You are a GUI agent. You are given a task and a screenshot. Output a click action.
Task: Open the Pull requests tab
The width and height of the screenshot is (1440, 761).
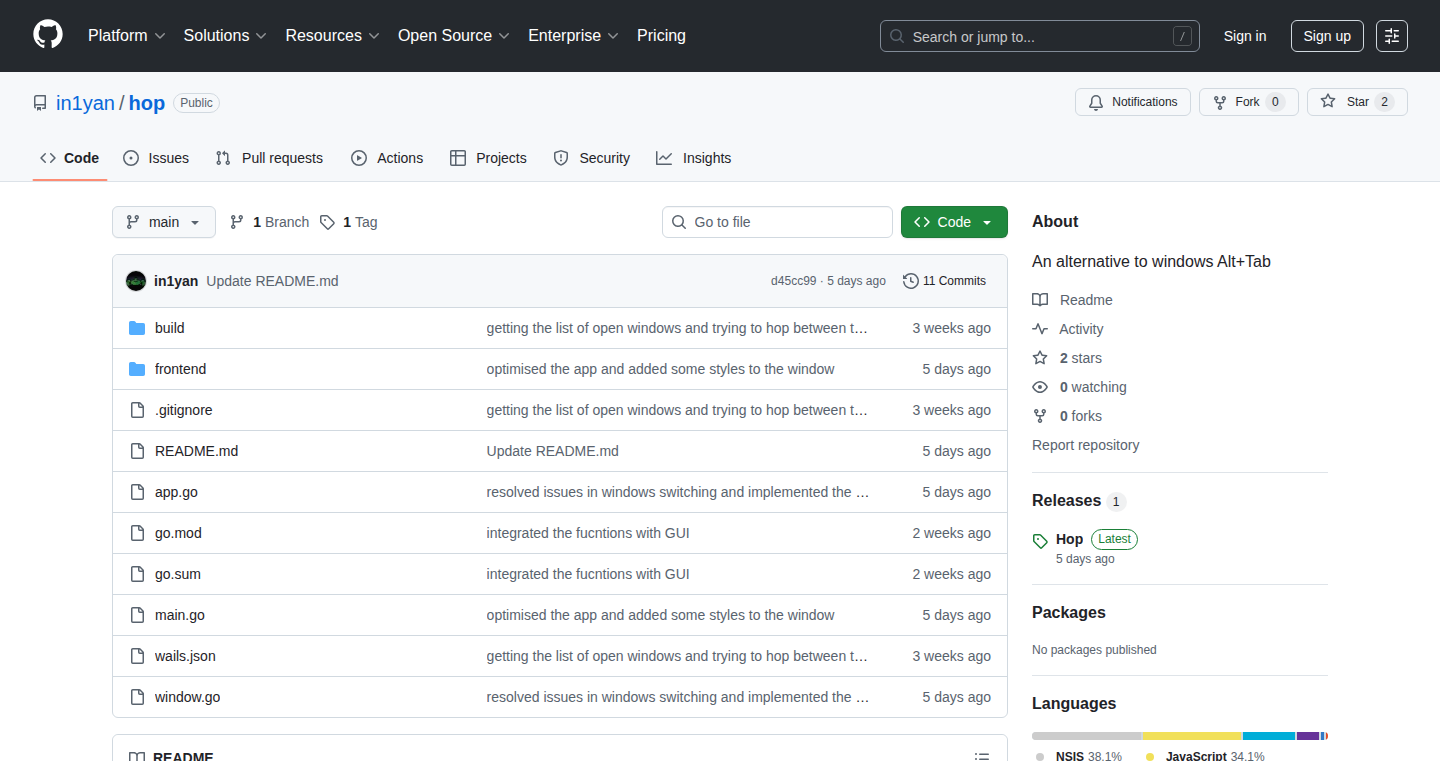click(270, 158)
